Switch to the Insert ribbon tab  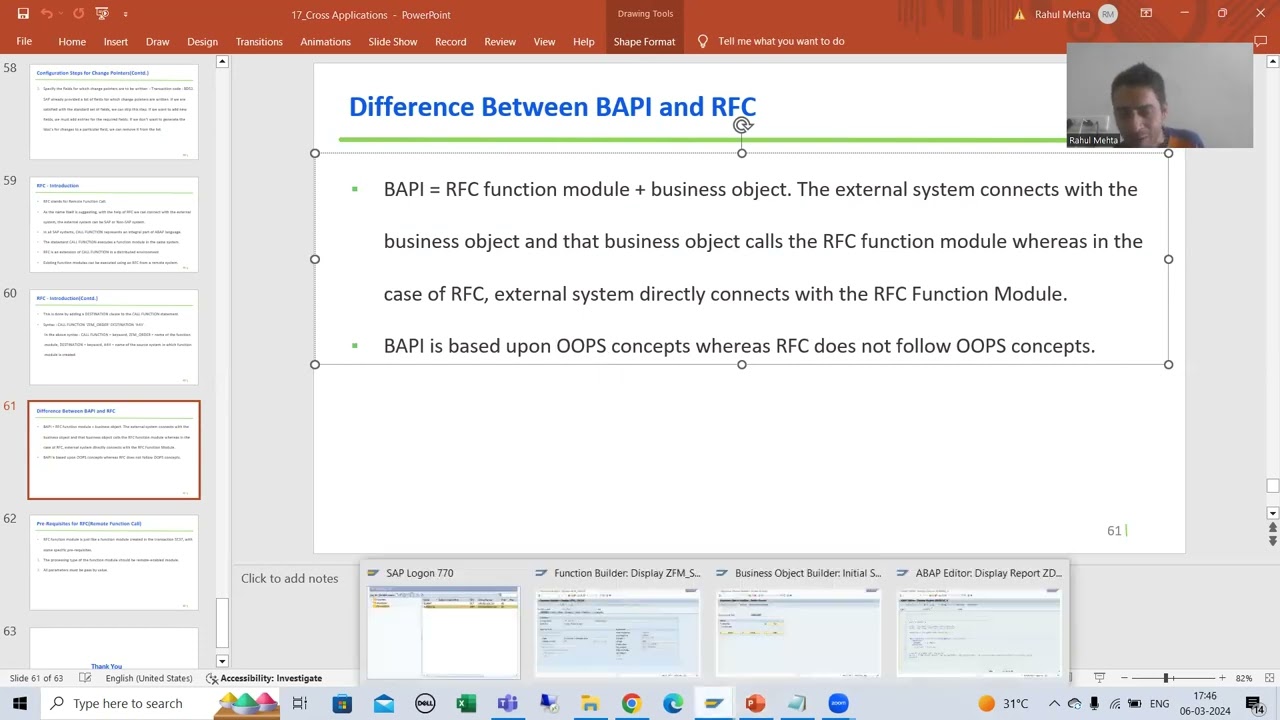115,41
